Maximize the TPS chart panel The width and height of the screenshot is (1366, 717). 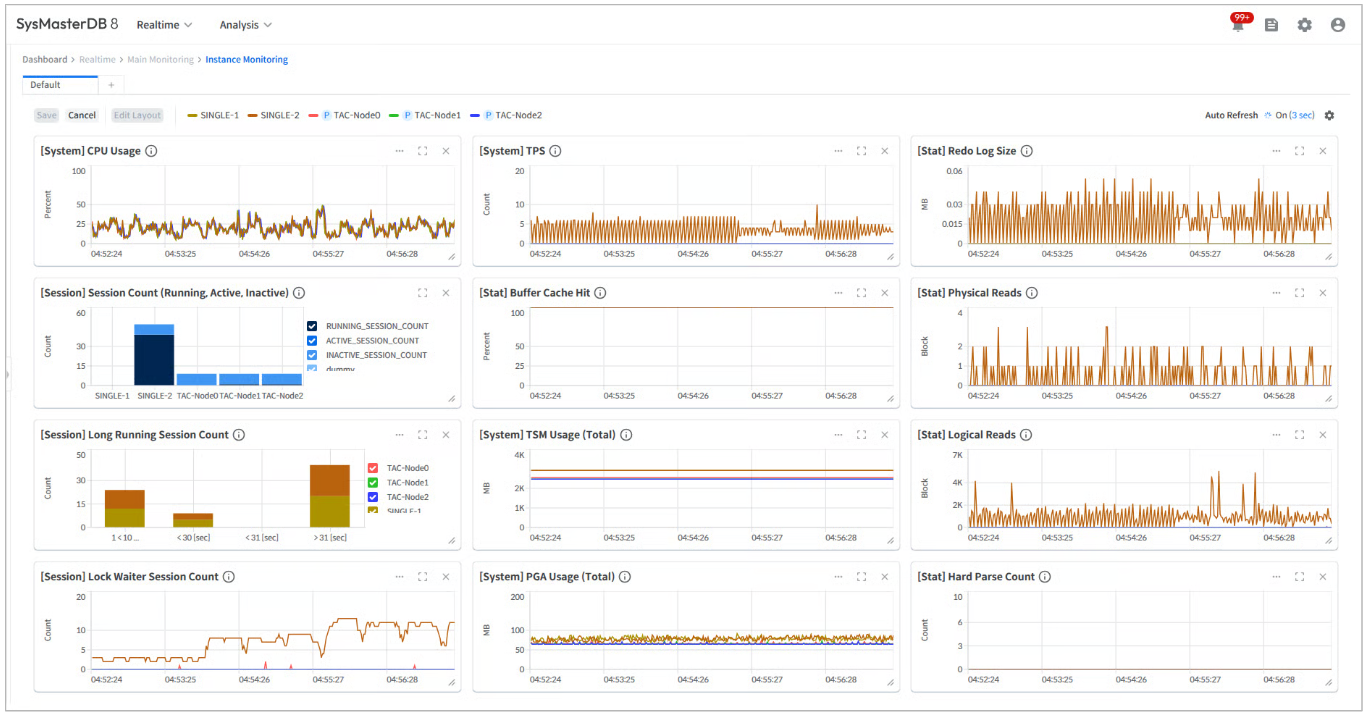861,151
